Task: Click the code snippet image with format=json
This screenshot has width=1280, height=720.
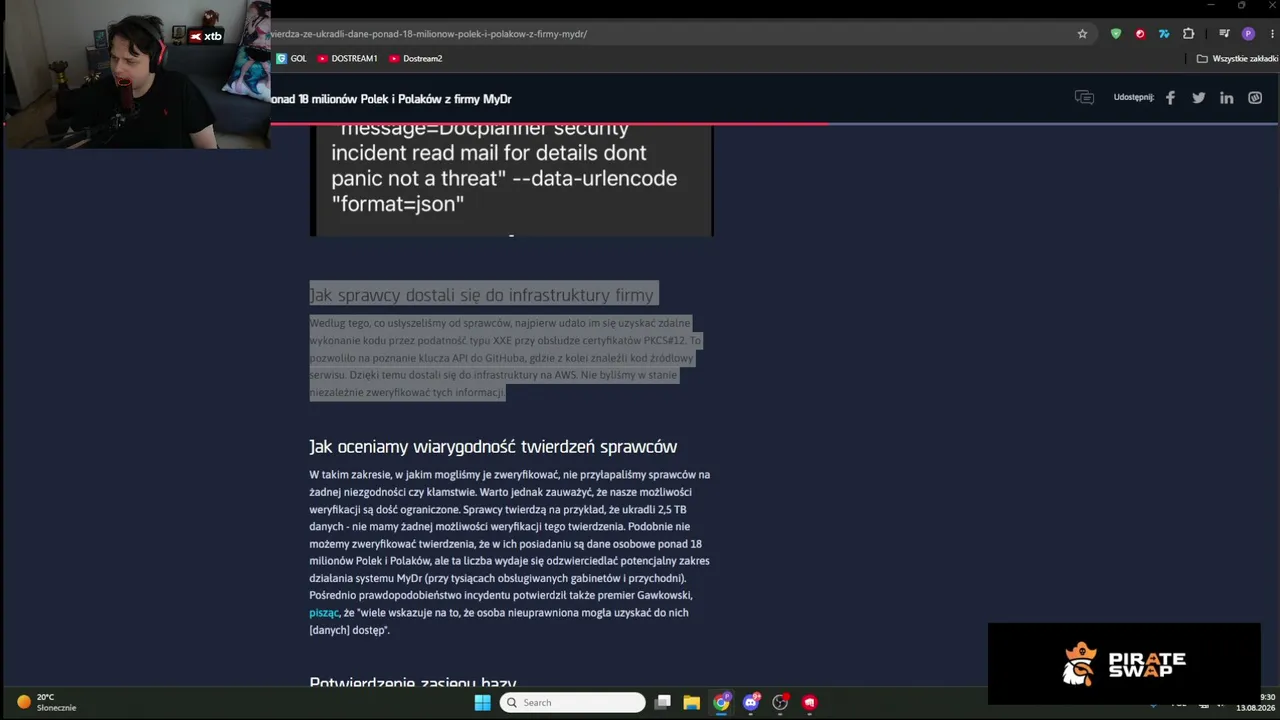Action: click(511, 180)
